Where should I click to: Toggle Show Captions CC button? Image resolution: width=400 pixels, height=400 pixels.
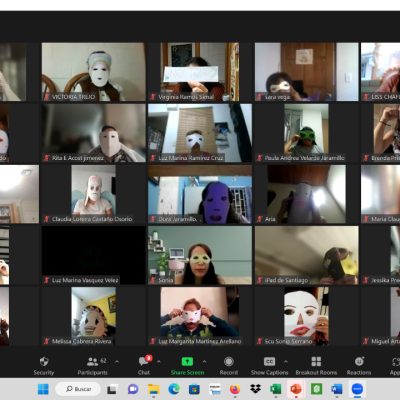[269, 366]
